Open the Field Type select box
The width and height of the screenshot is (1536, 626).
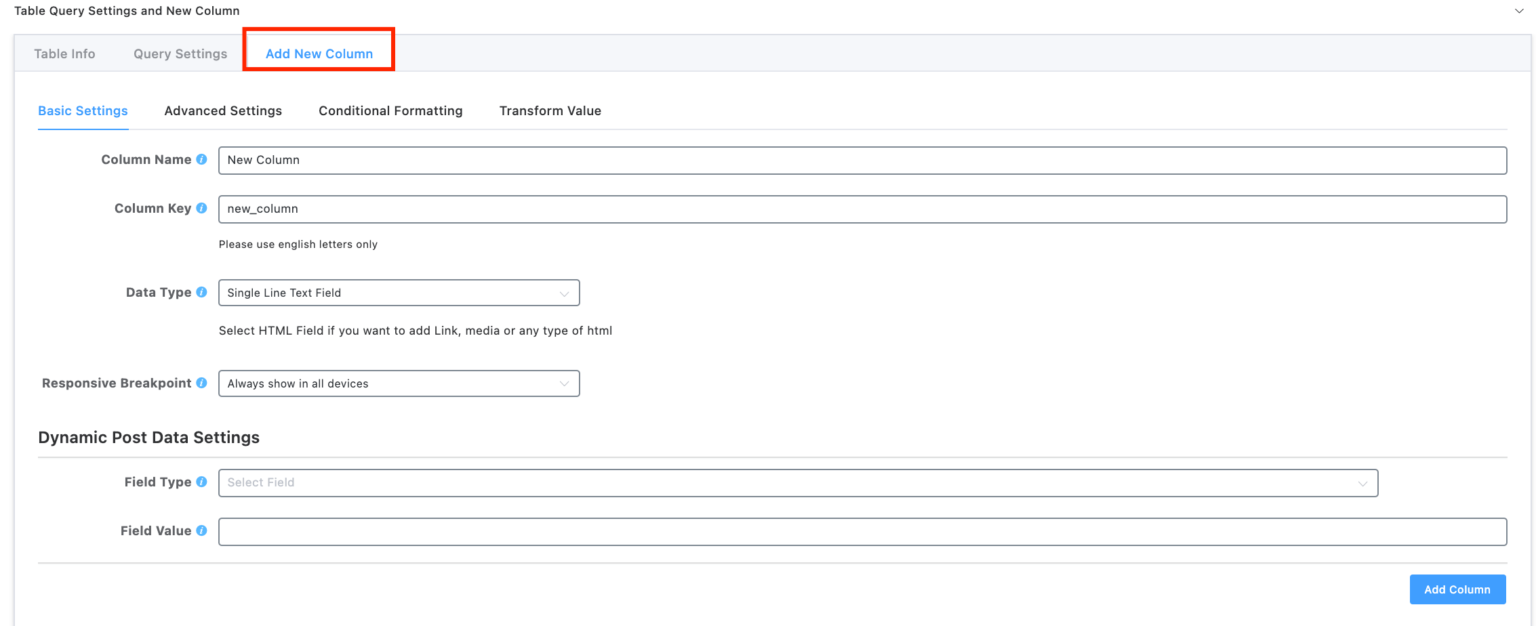point(797,483)
